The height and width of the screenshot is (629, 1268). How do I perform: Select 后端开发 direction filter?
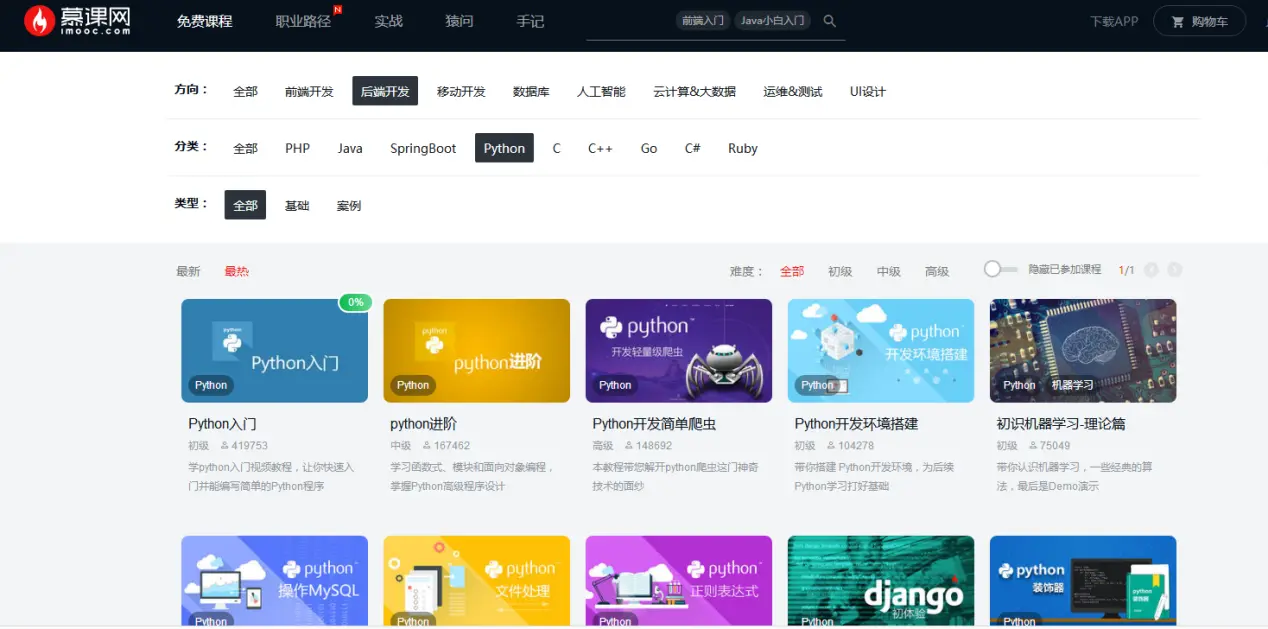coord(385,91)
